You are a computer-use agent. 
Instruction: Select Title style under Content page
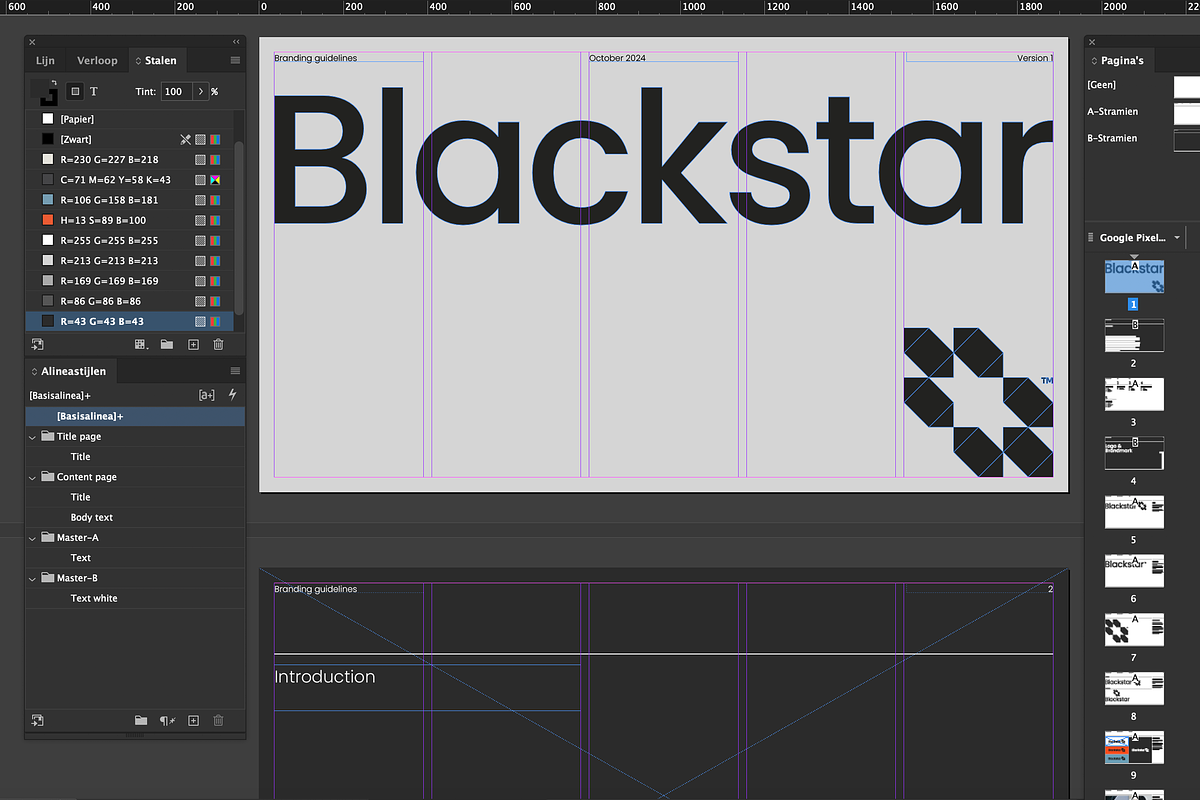point(135,497)
